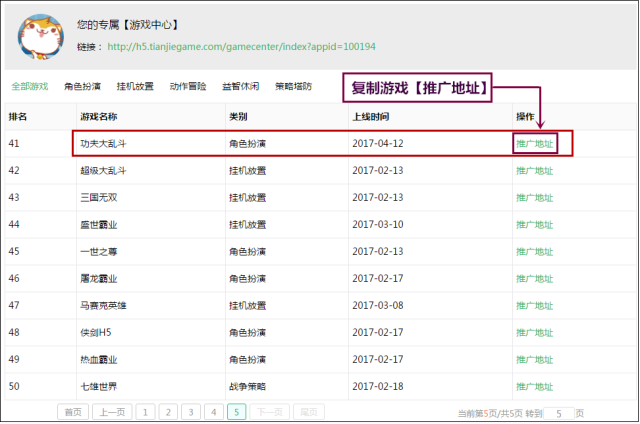Screen dimensions: 640x424
Task: Jump to page 2
Action: pos(168,412)
